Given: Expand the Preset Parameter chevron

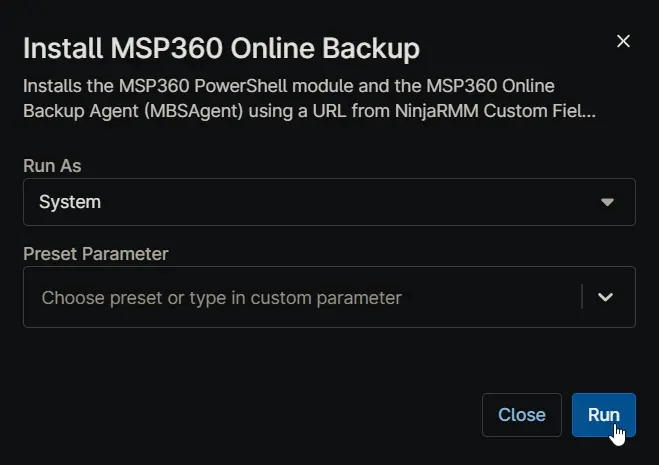Looking at the screenshot, I should click(605, 297).
